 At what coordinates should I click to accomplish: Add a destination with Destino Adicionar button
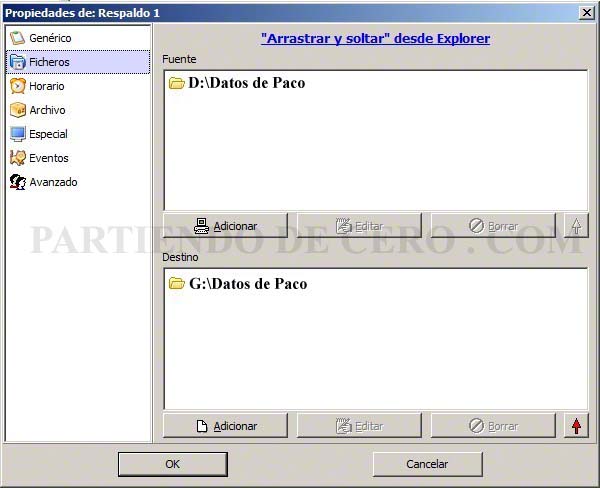pyautogui.click(x=225, y=426)
